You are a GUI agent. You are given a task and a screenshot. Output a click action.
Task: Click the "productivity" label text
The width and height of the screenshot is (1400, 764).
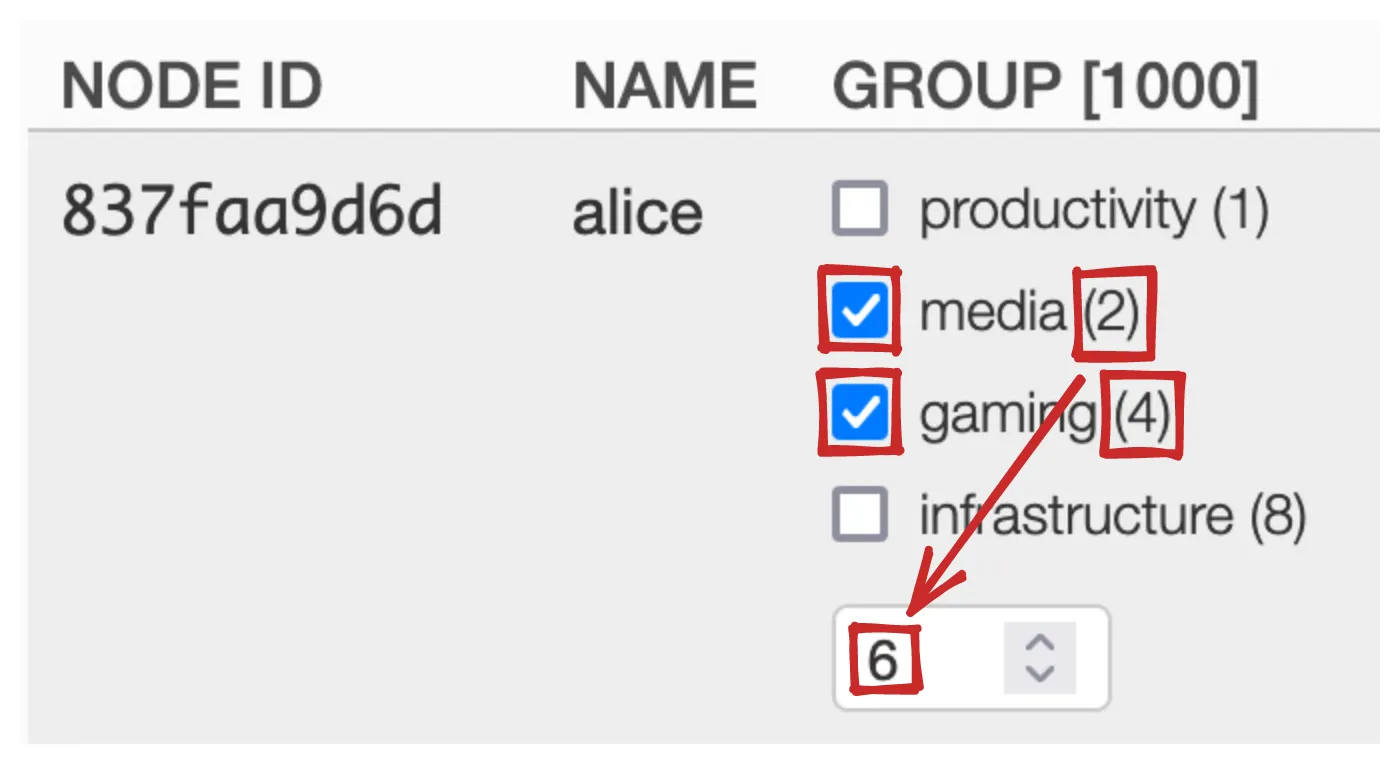point(1057,210)
